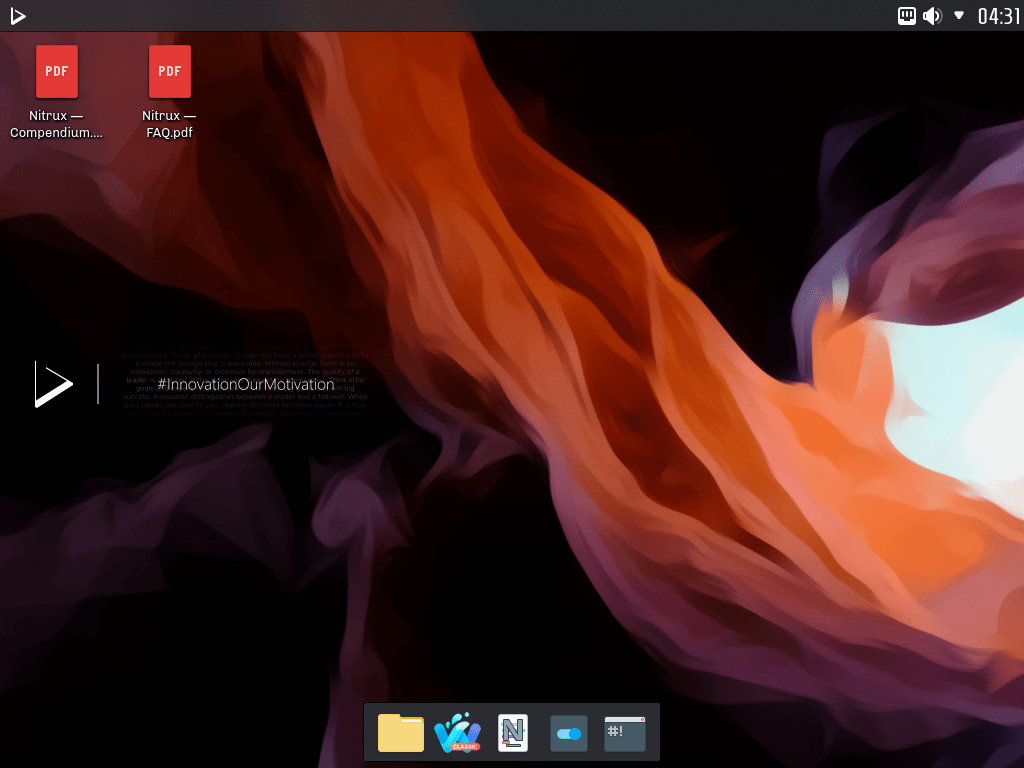Click the dock background left of folder
Screen dimensions: 1024x768
point(370,733)
